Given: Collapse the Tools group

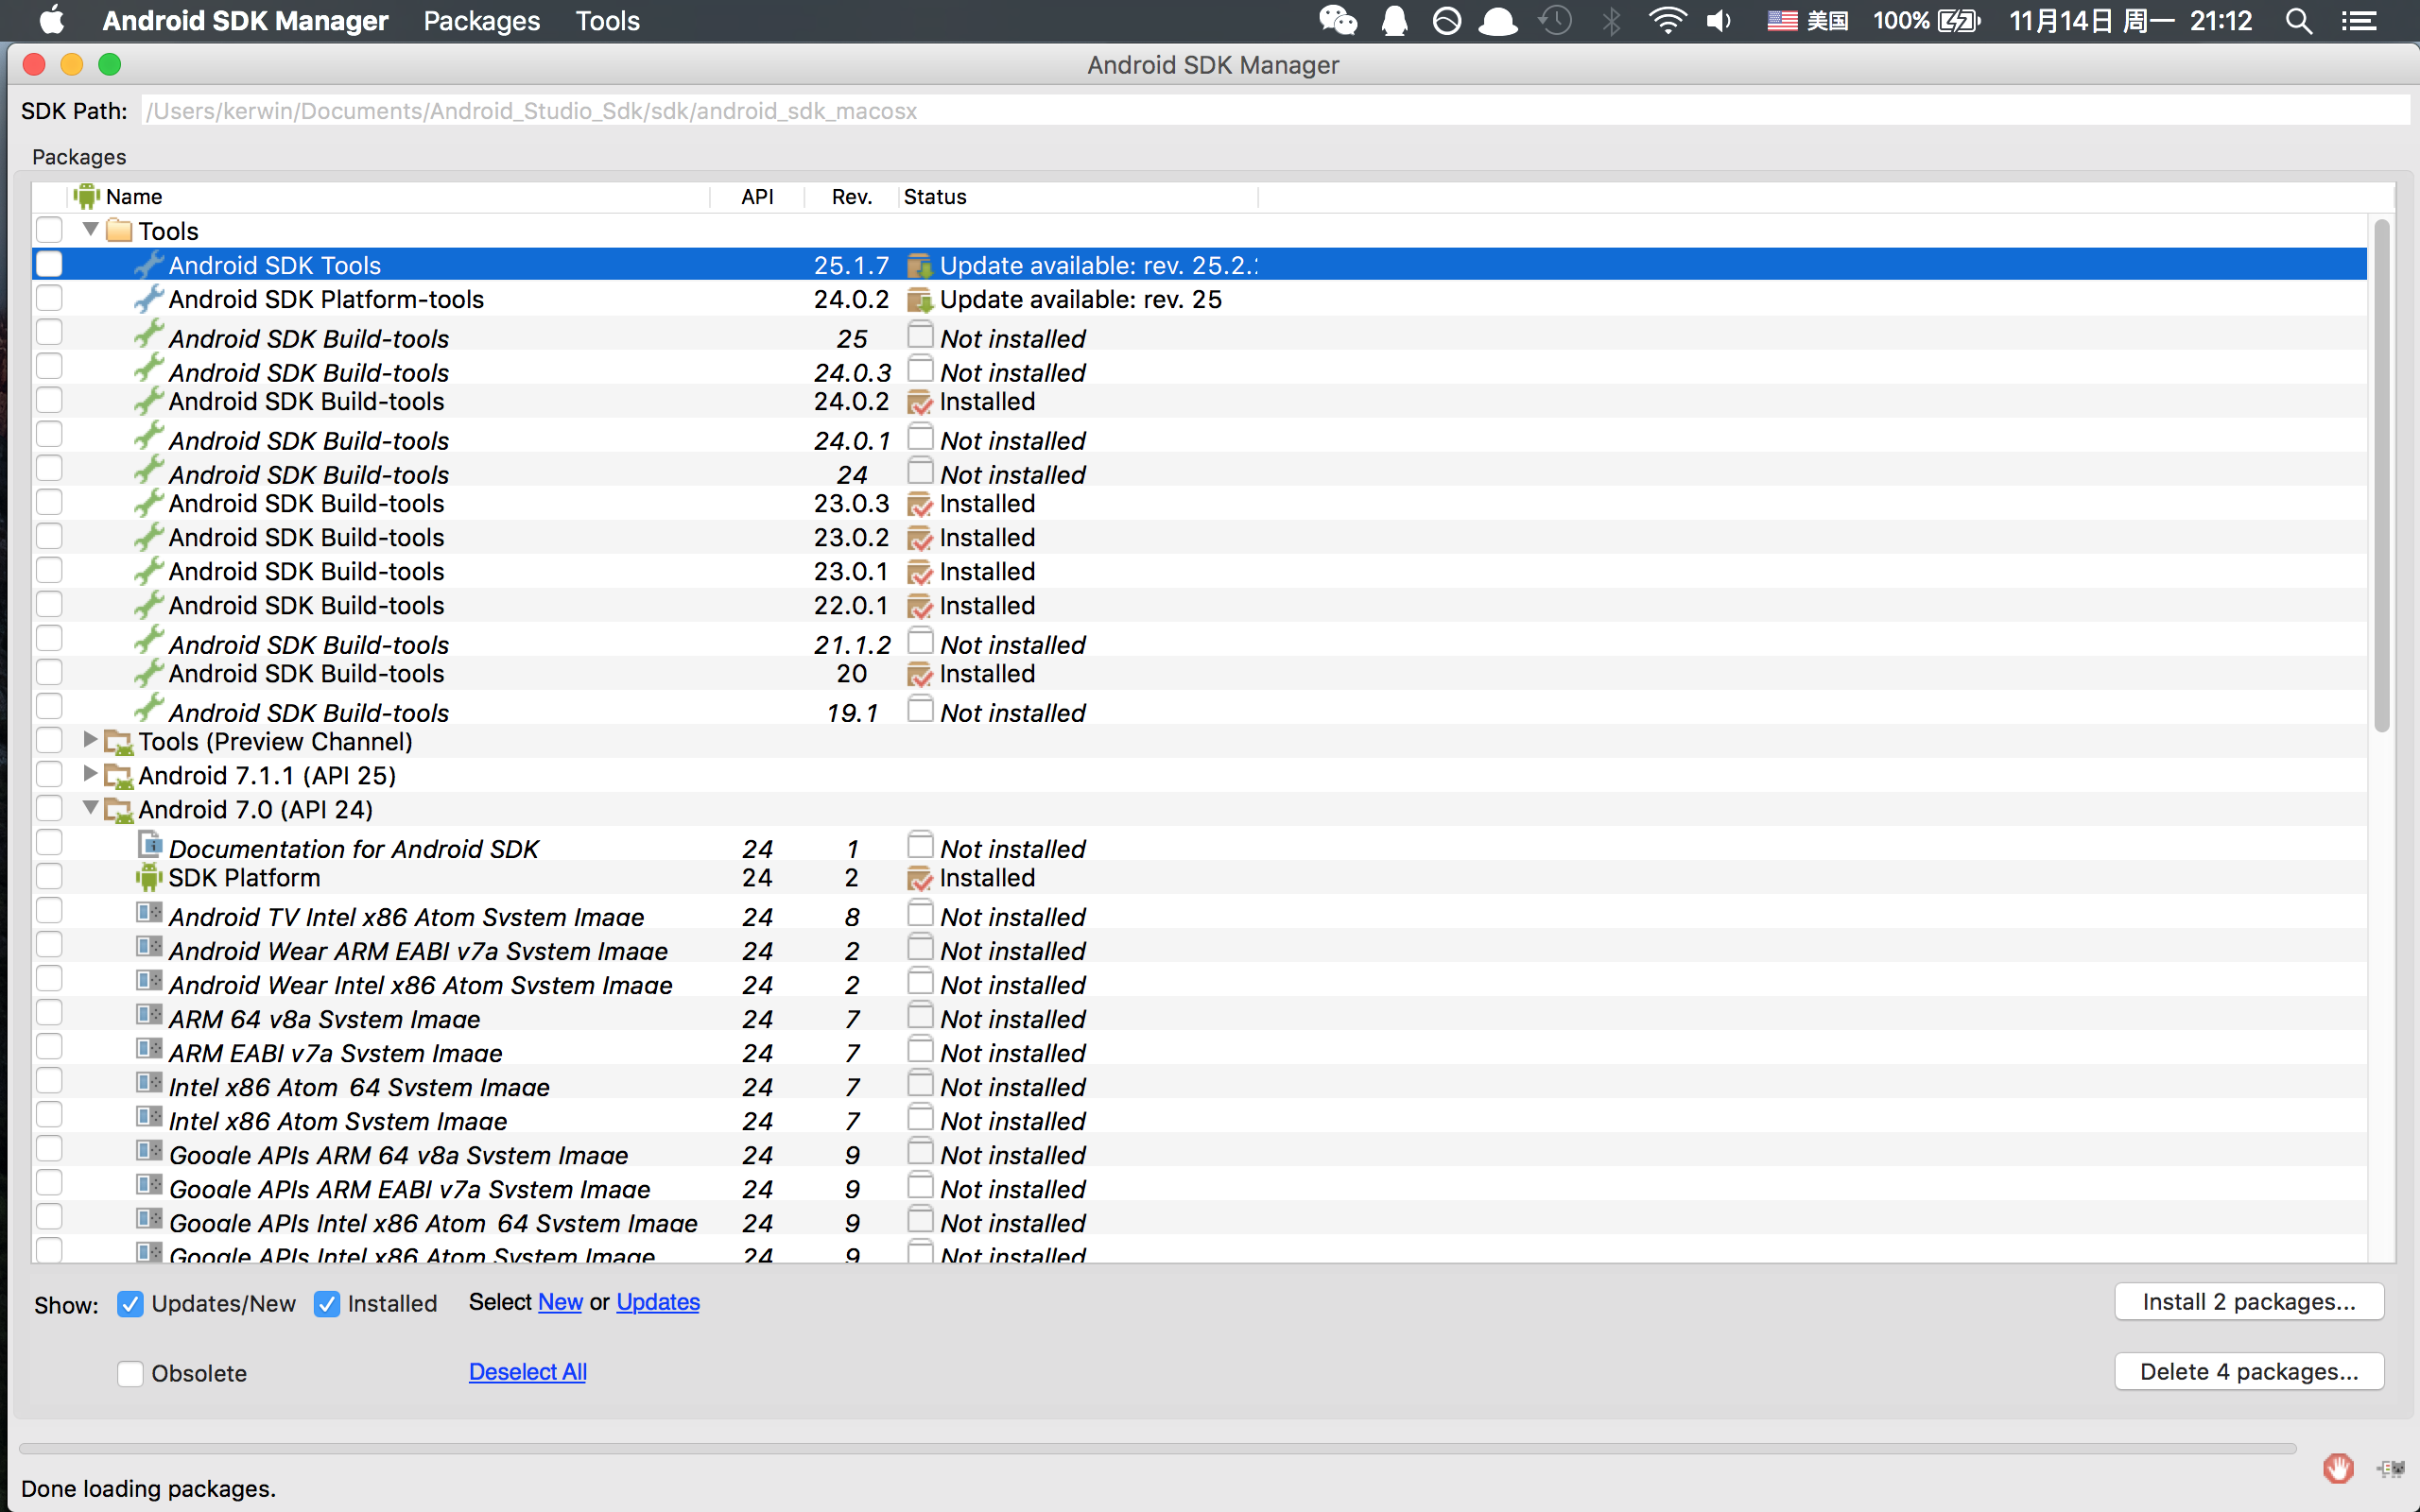Looking at the screenshot, I should (90, 229).
